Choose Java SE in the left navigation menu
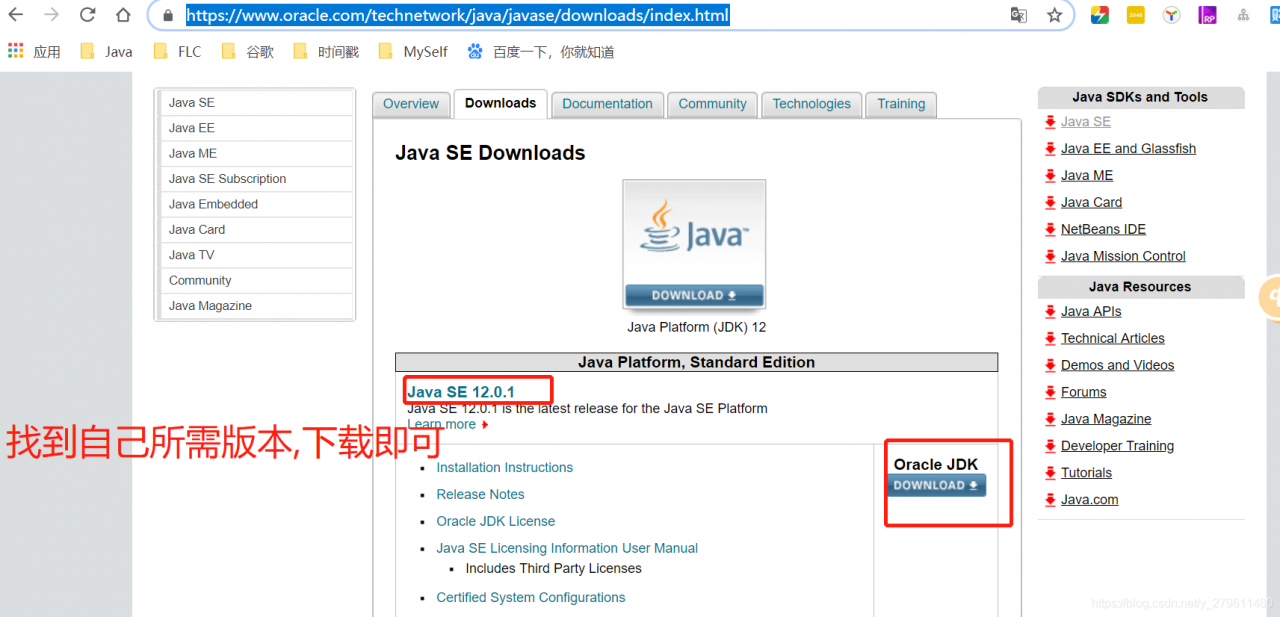This screenshot has width=1280, height=617. pyautogui.click(x=256, y=103)
